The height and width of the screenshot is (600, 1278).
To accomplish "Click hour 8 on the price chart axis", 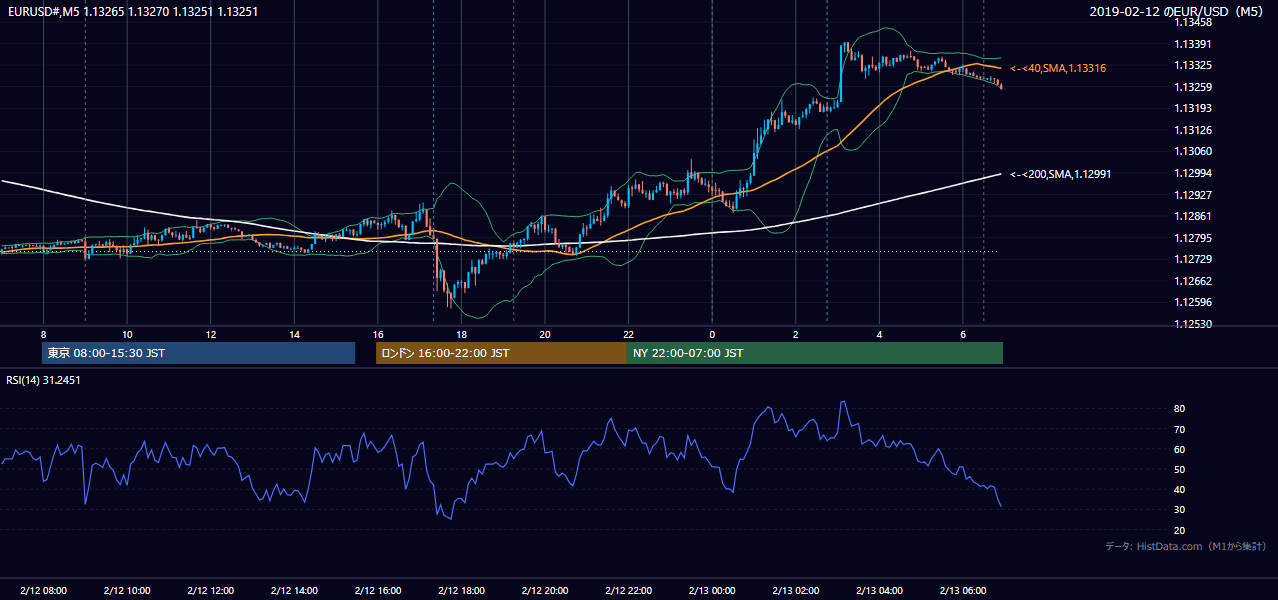I will click(x=43, y=334).
